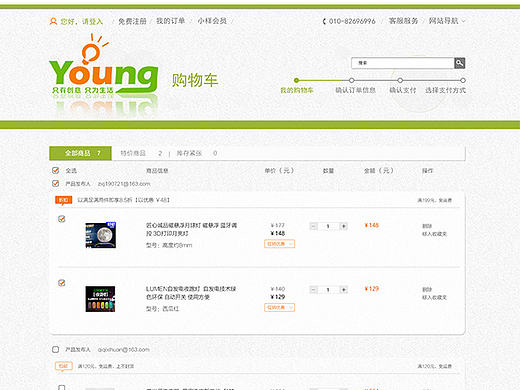
Task: Click the 单价（元） column header
Action: coord(279,171)
